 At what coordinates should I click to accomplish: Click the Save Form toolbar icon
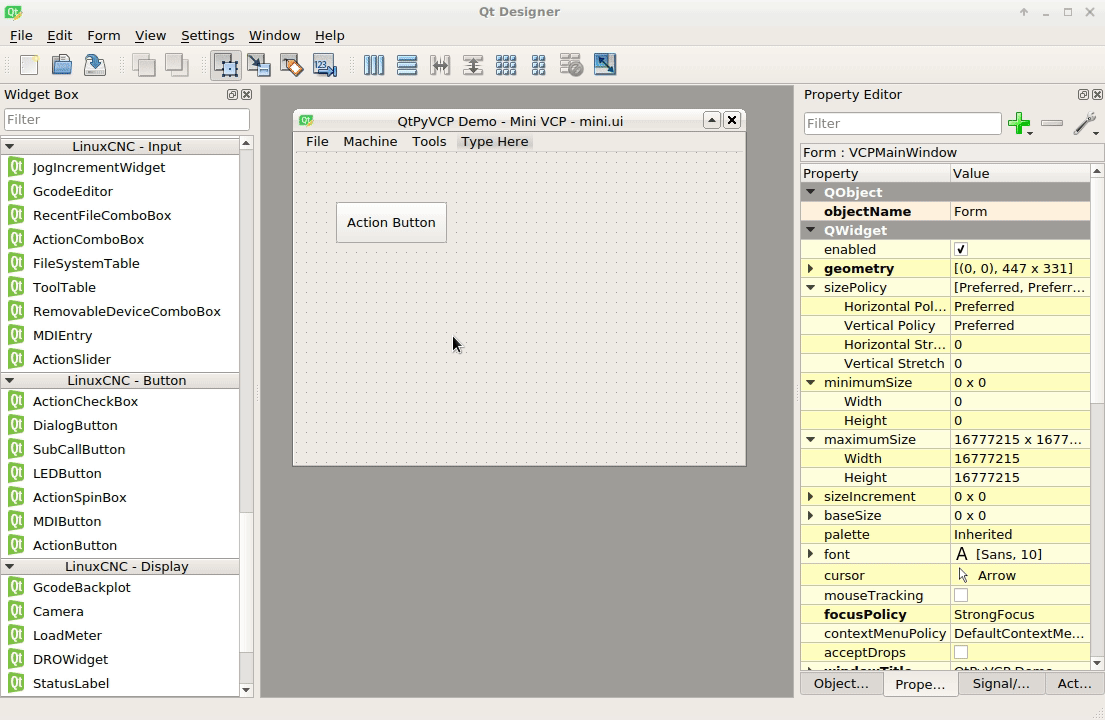(x=94, y=66)
